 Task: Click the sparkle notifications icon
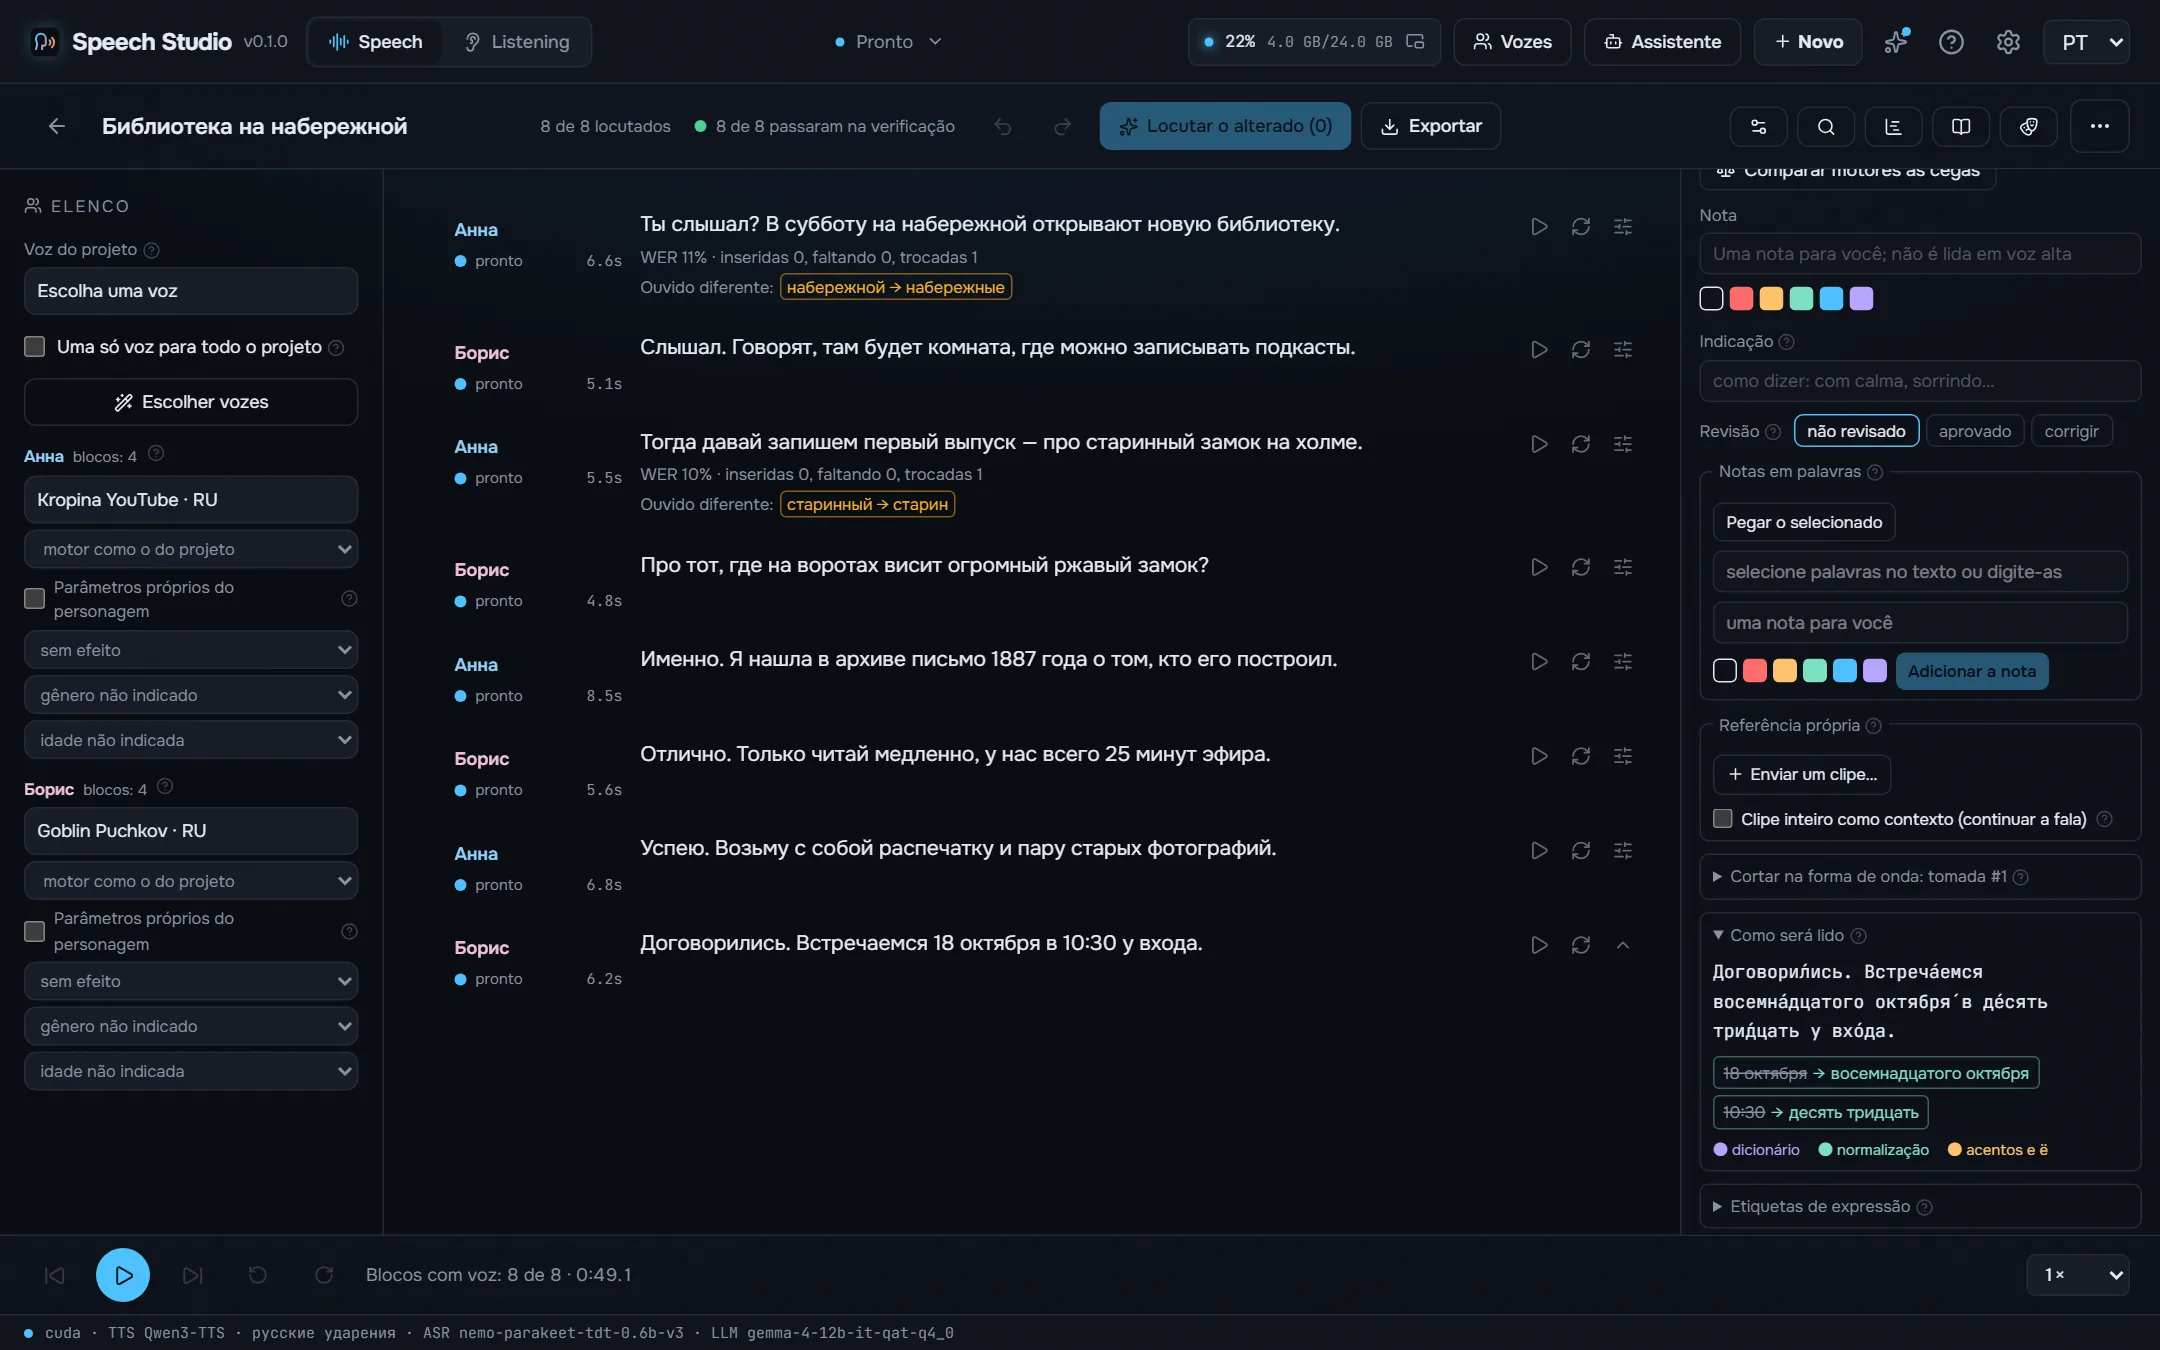coord(1896,42)
